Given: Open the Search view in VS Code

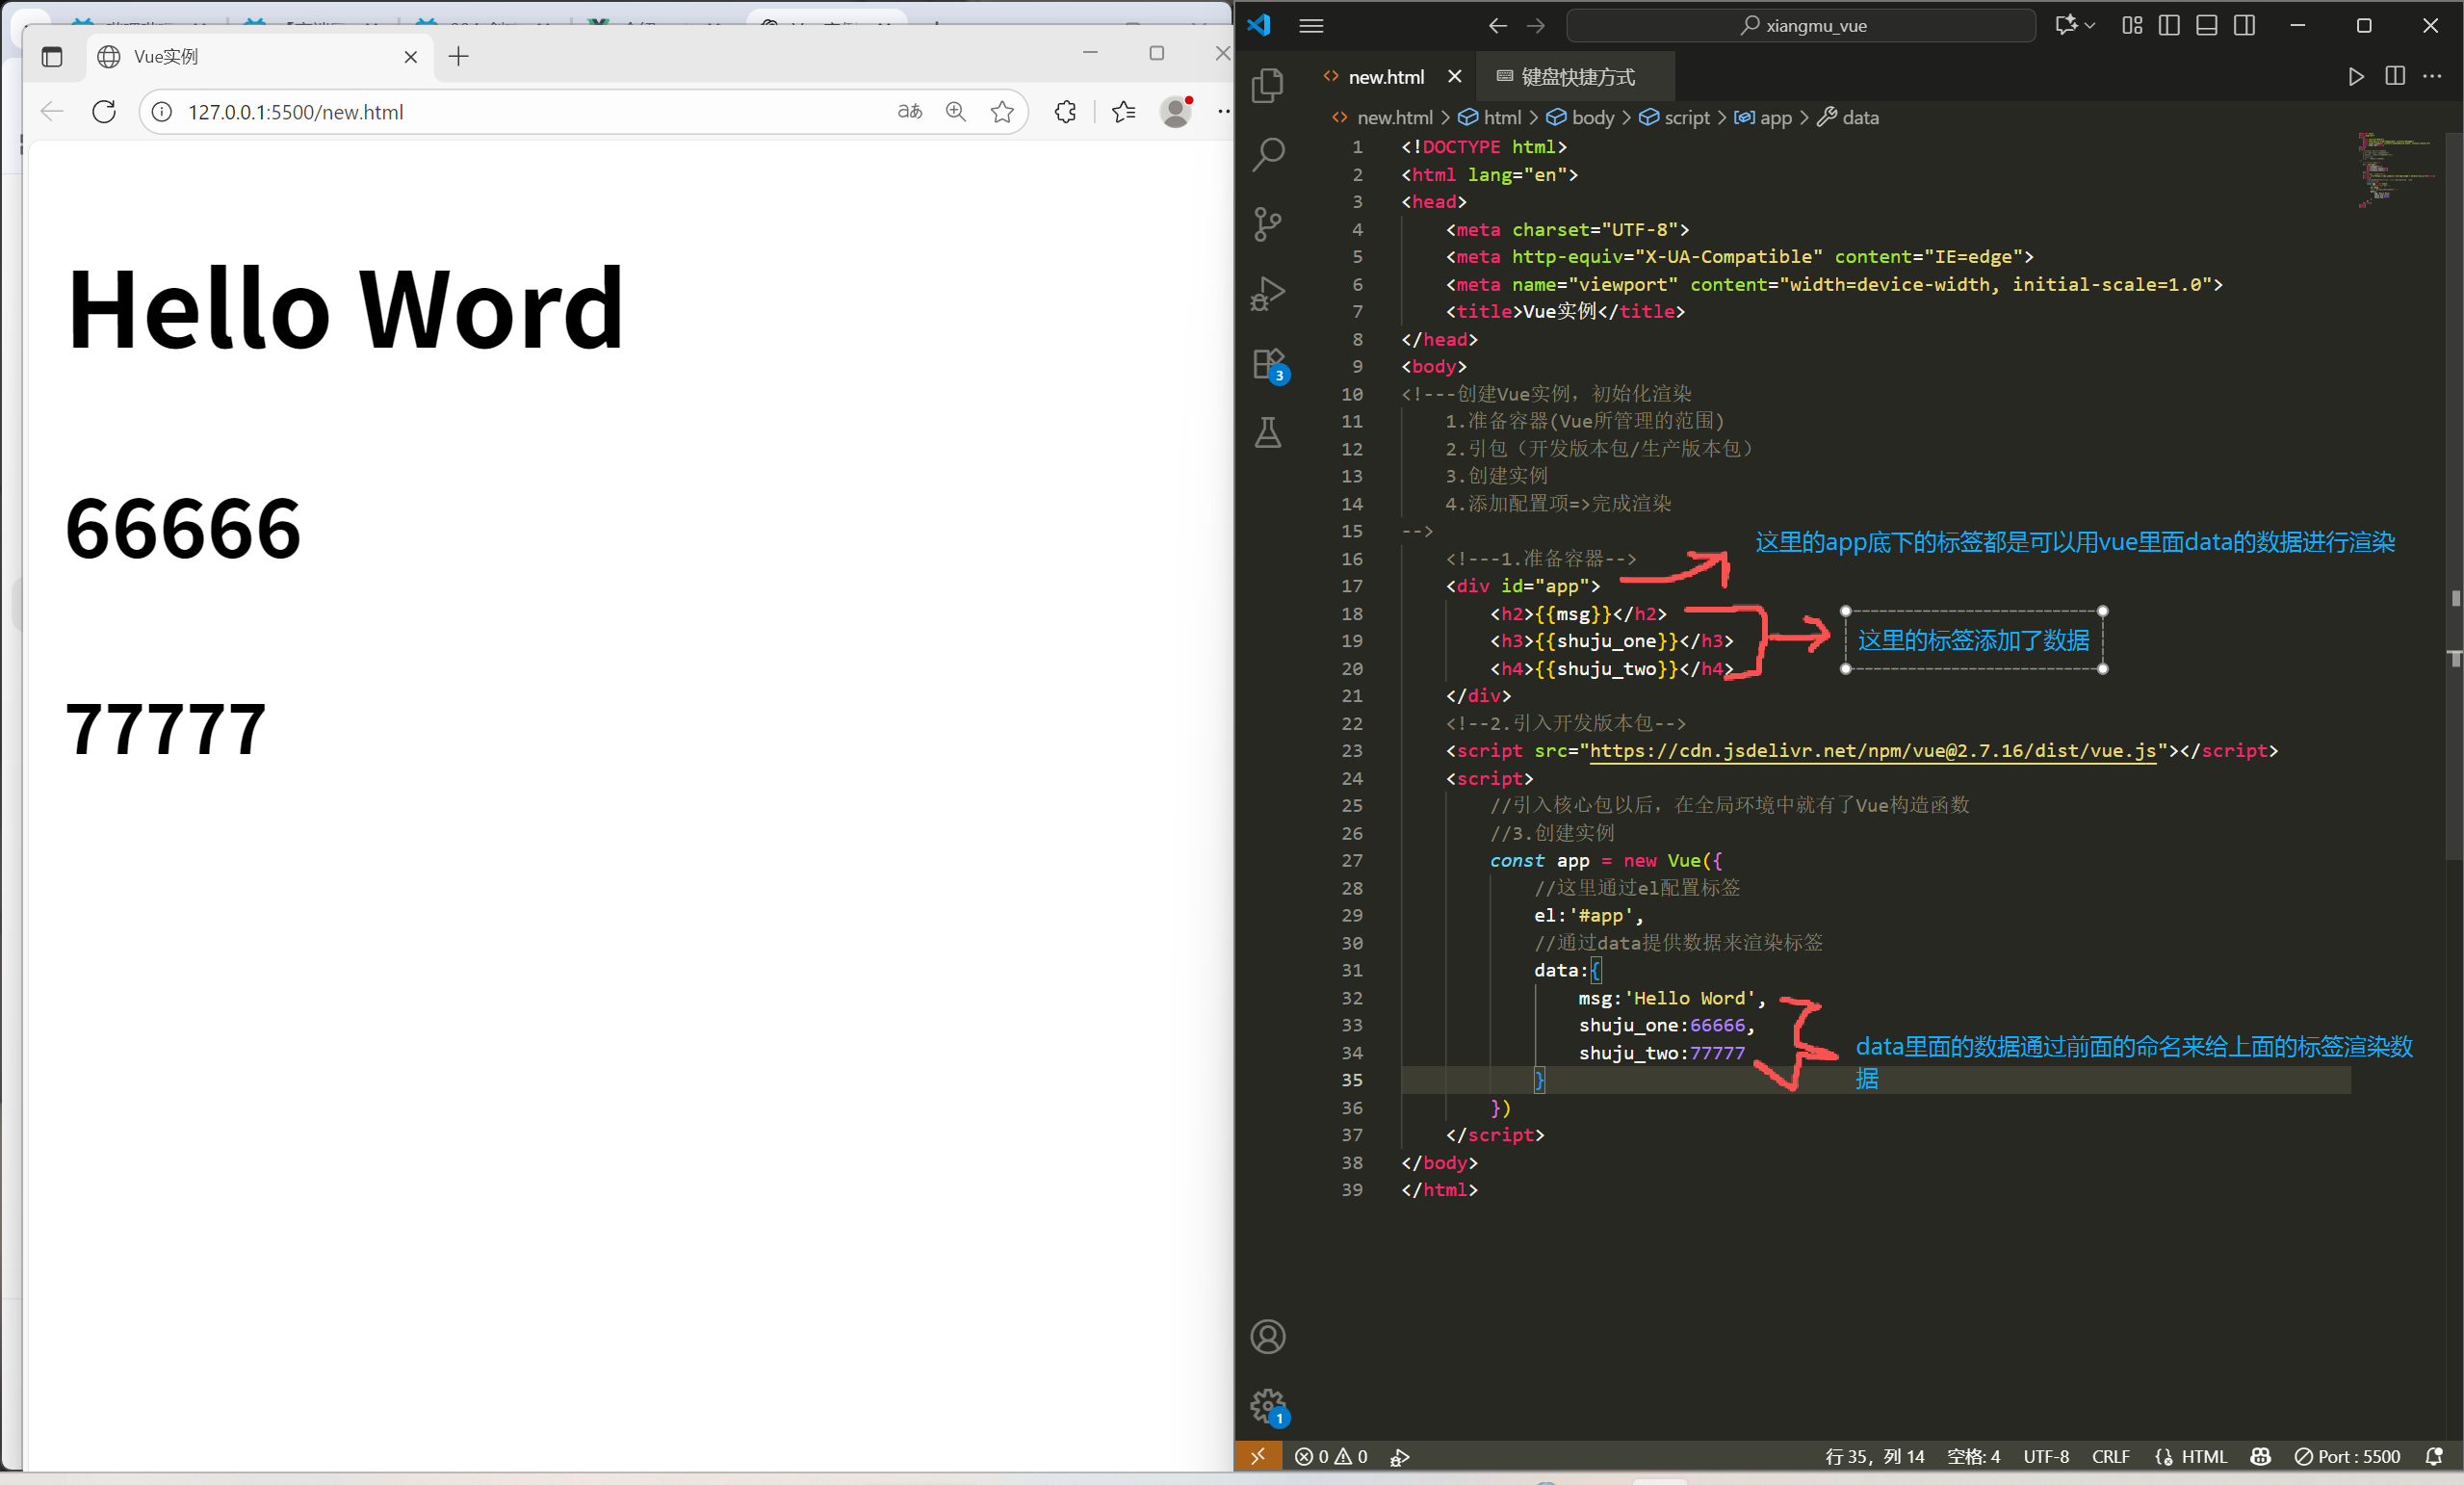Looking at the screenshot, I should click(x=1267, y=154).
